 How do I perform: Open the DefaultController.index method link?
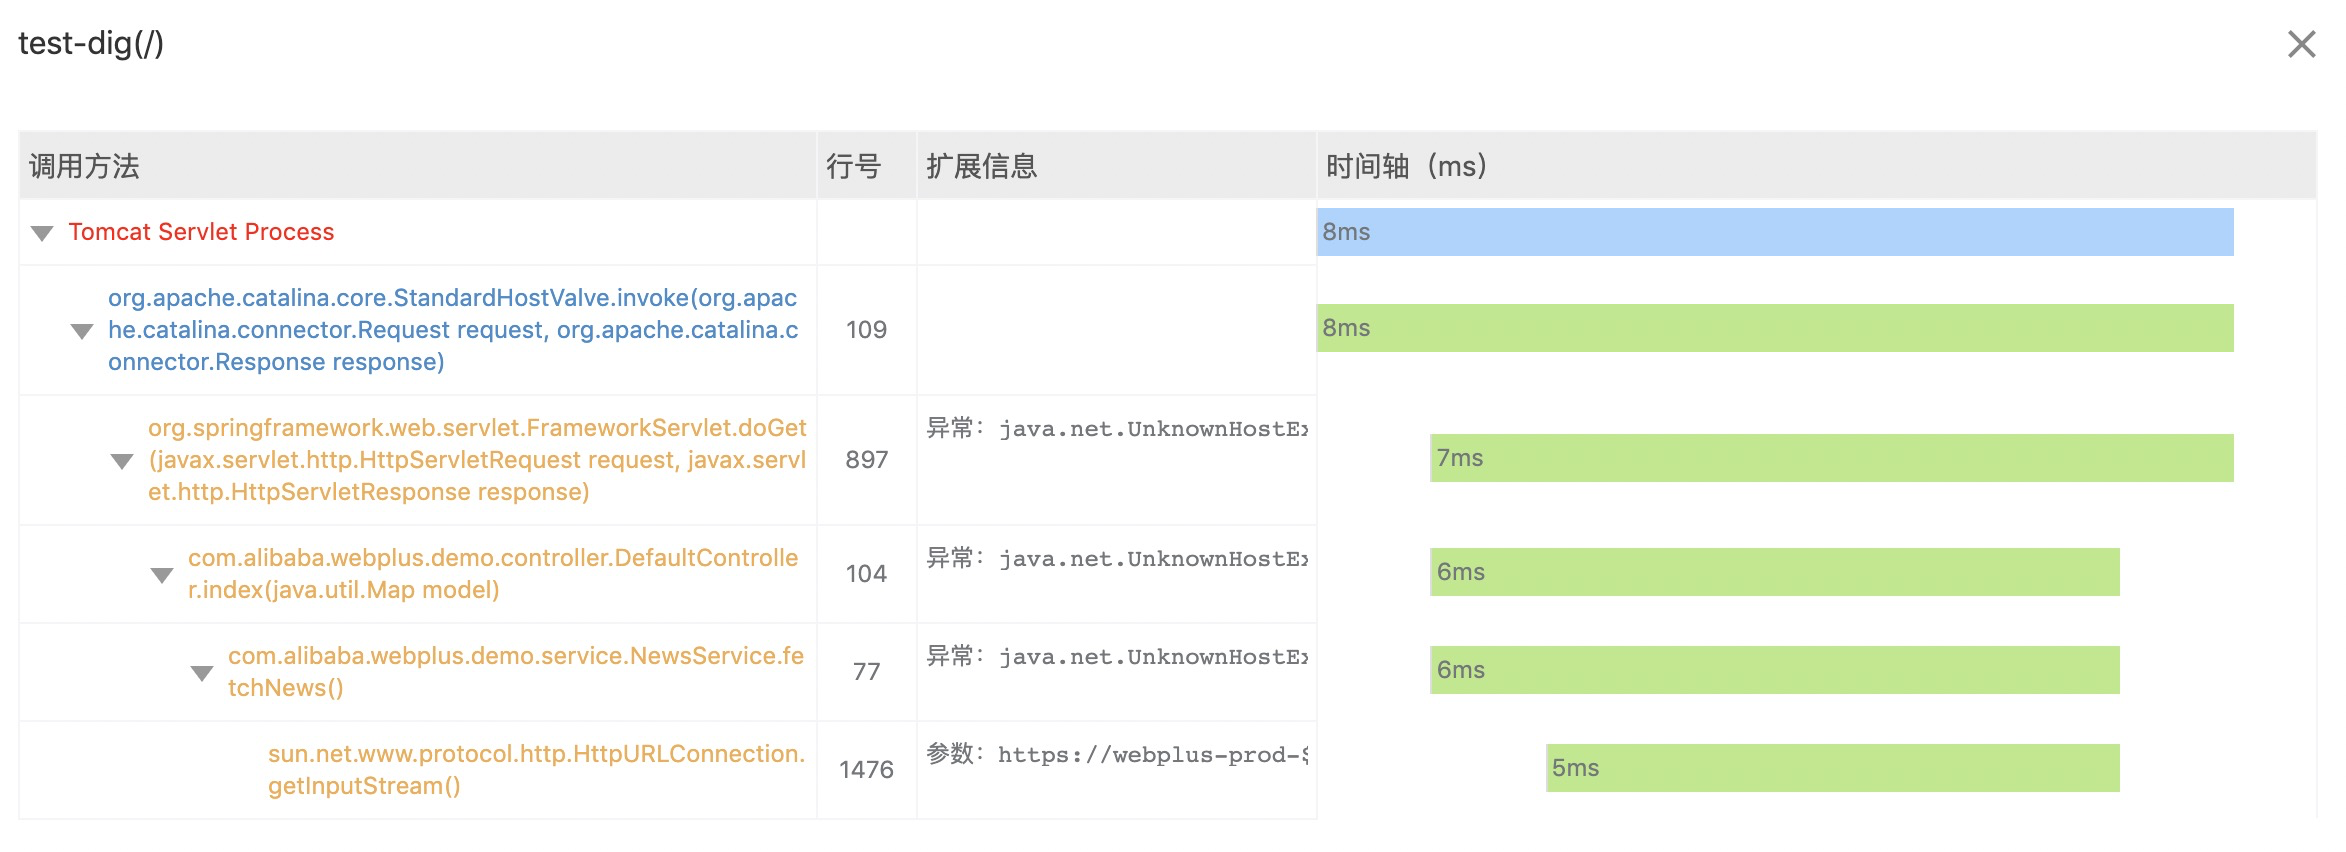pyautogui.click(x=492, y=574)
